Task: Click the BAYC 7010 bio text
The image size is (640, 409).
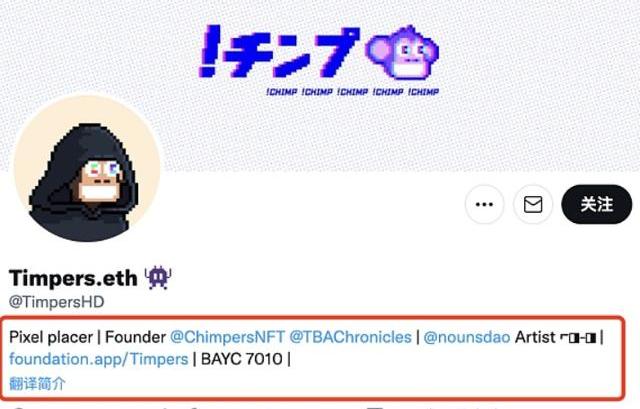Action: point(242,359)
